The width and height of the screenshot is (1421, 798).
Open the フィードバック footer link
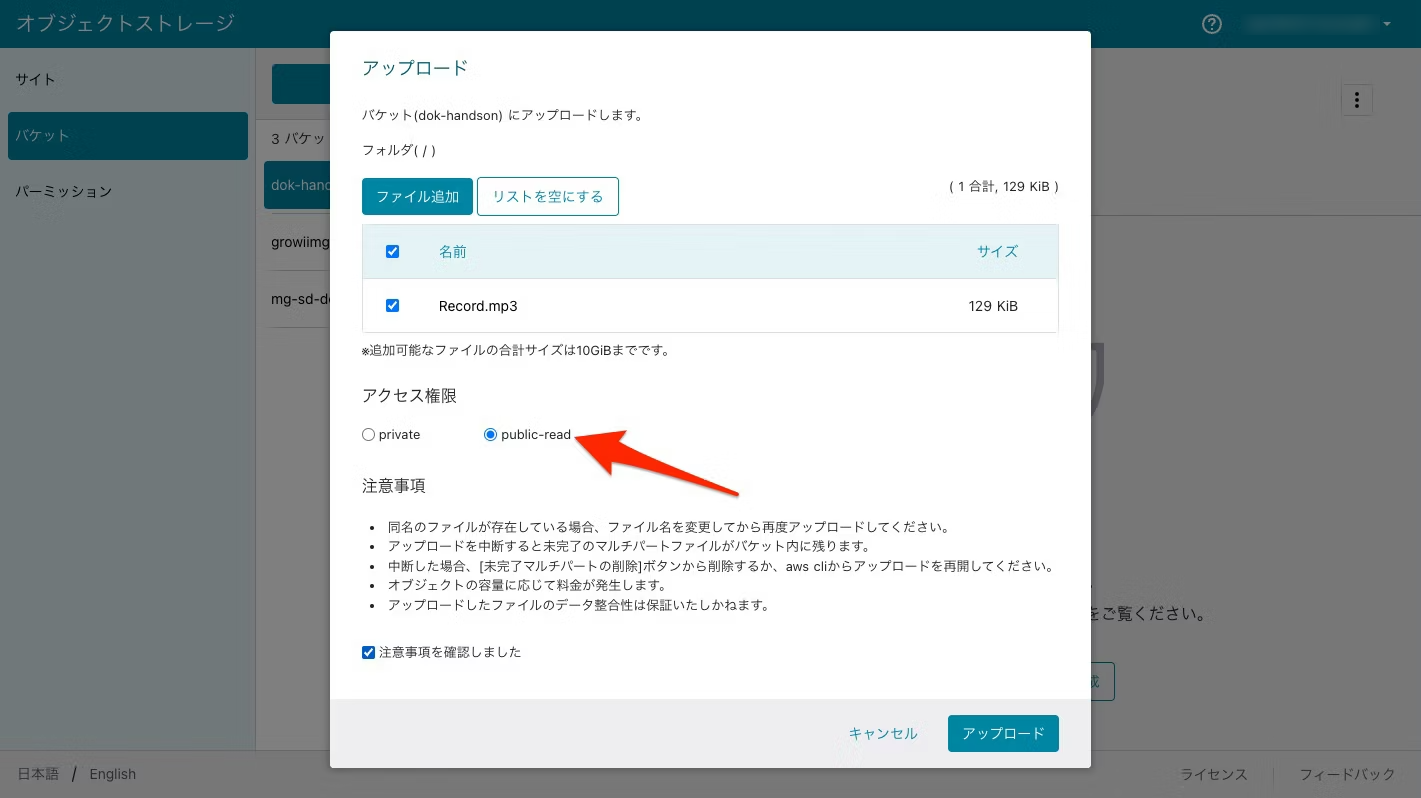(1346, 774)
